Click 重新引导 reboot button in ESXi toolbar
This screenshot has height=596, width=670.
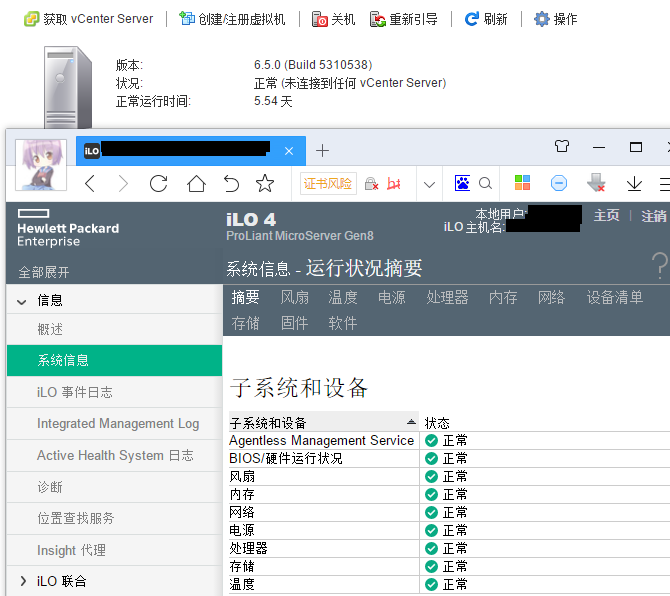coord(404,19)
